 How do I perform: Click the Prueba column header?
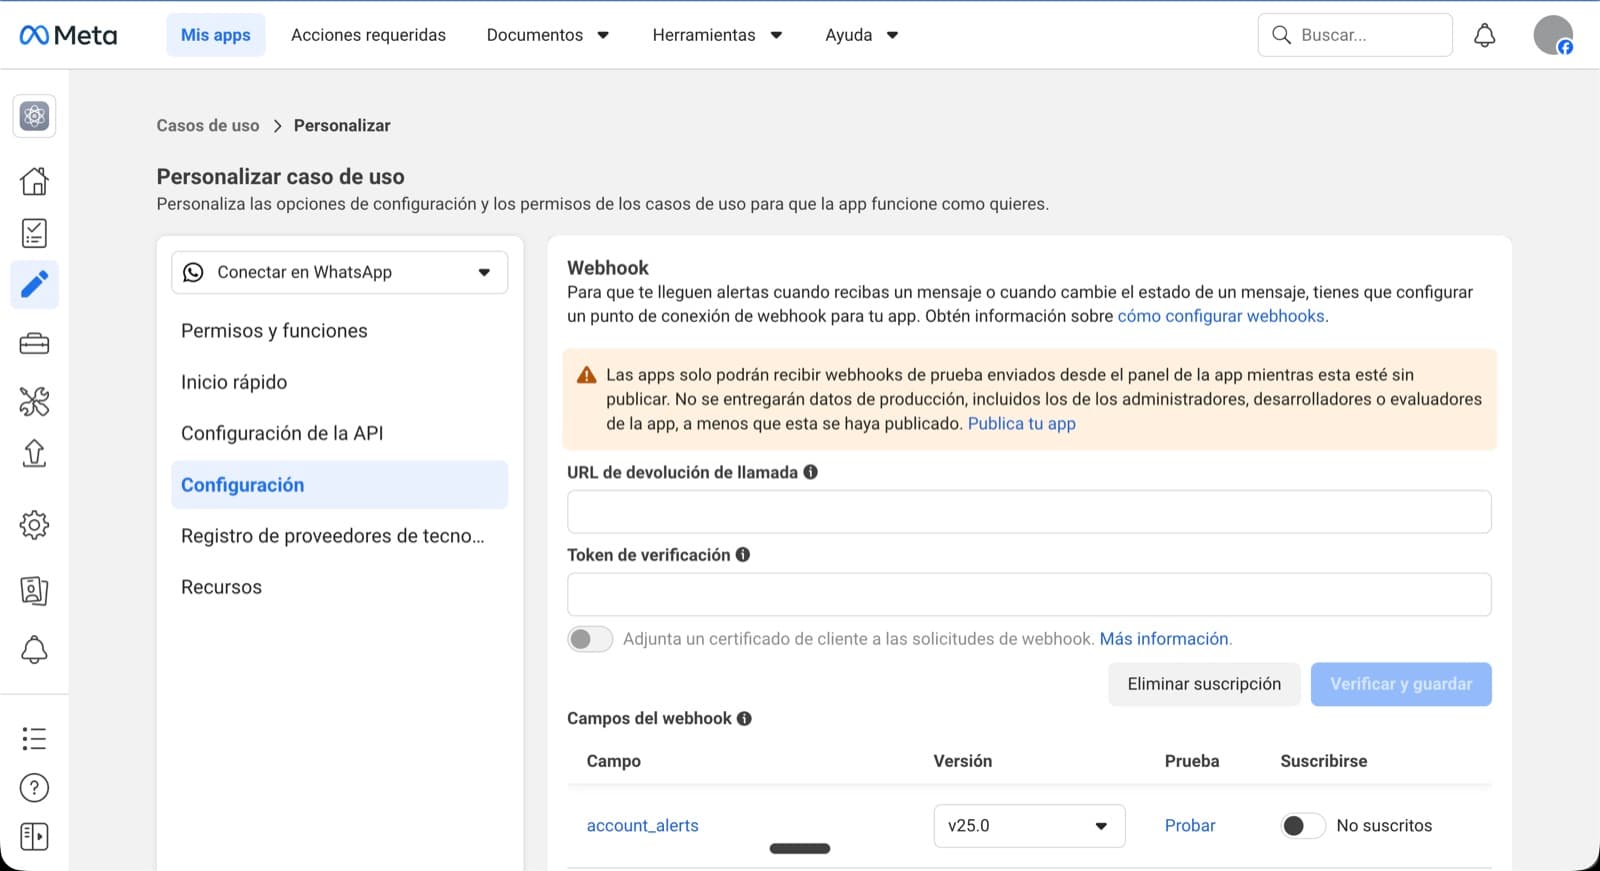1192,761
